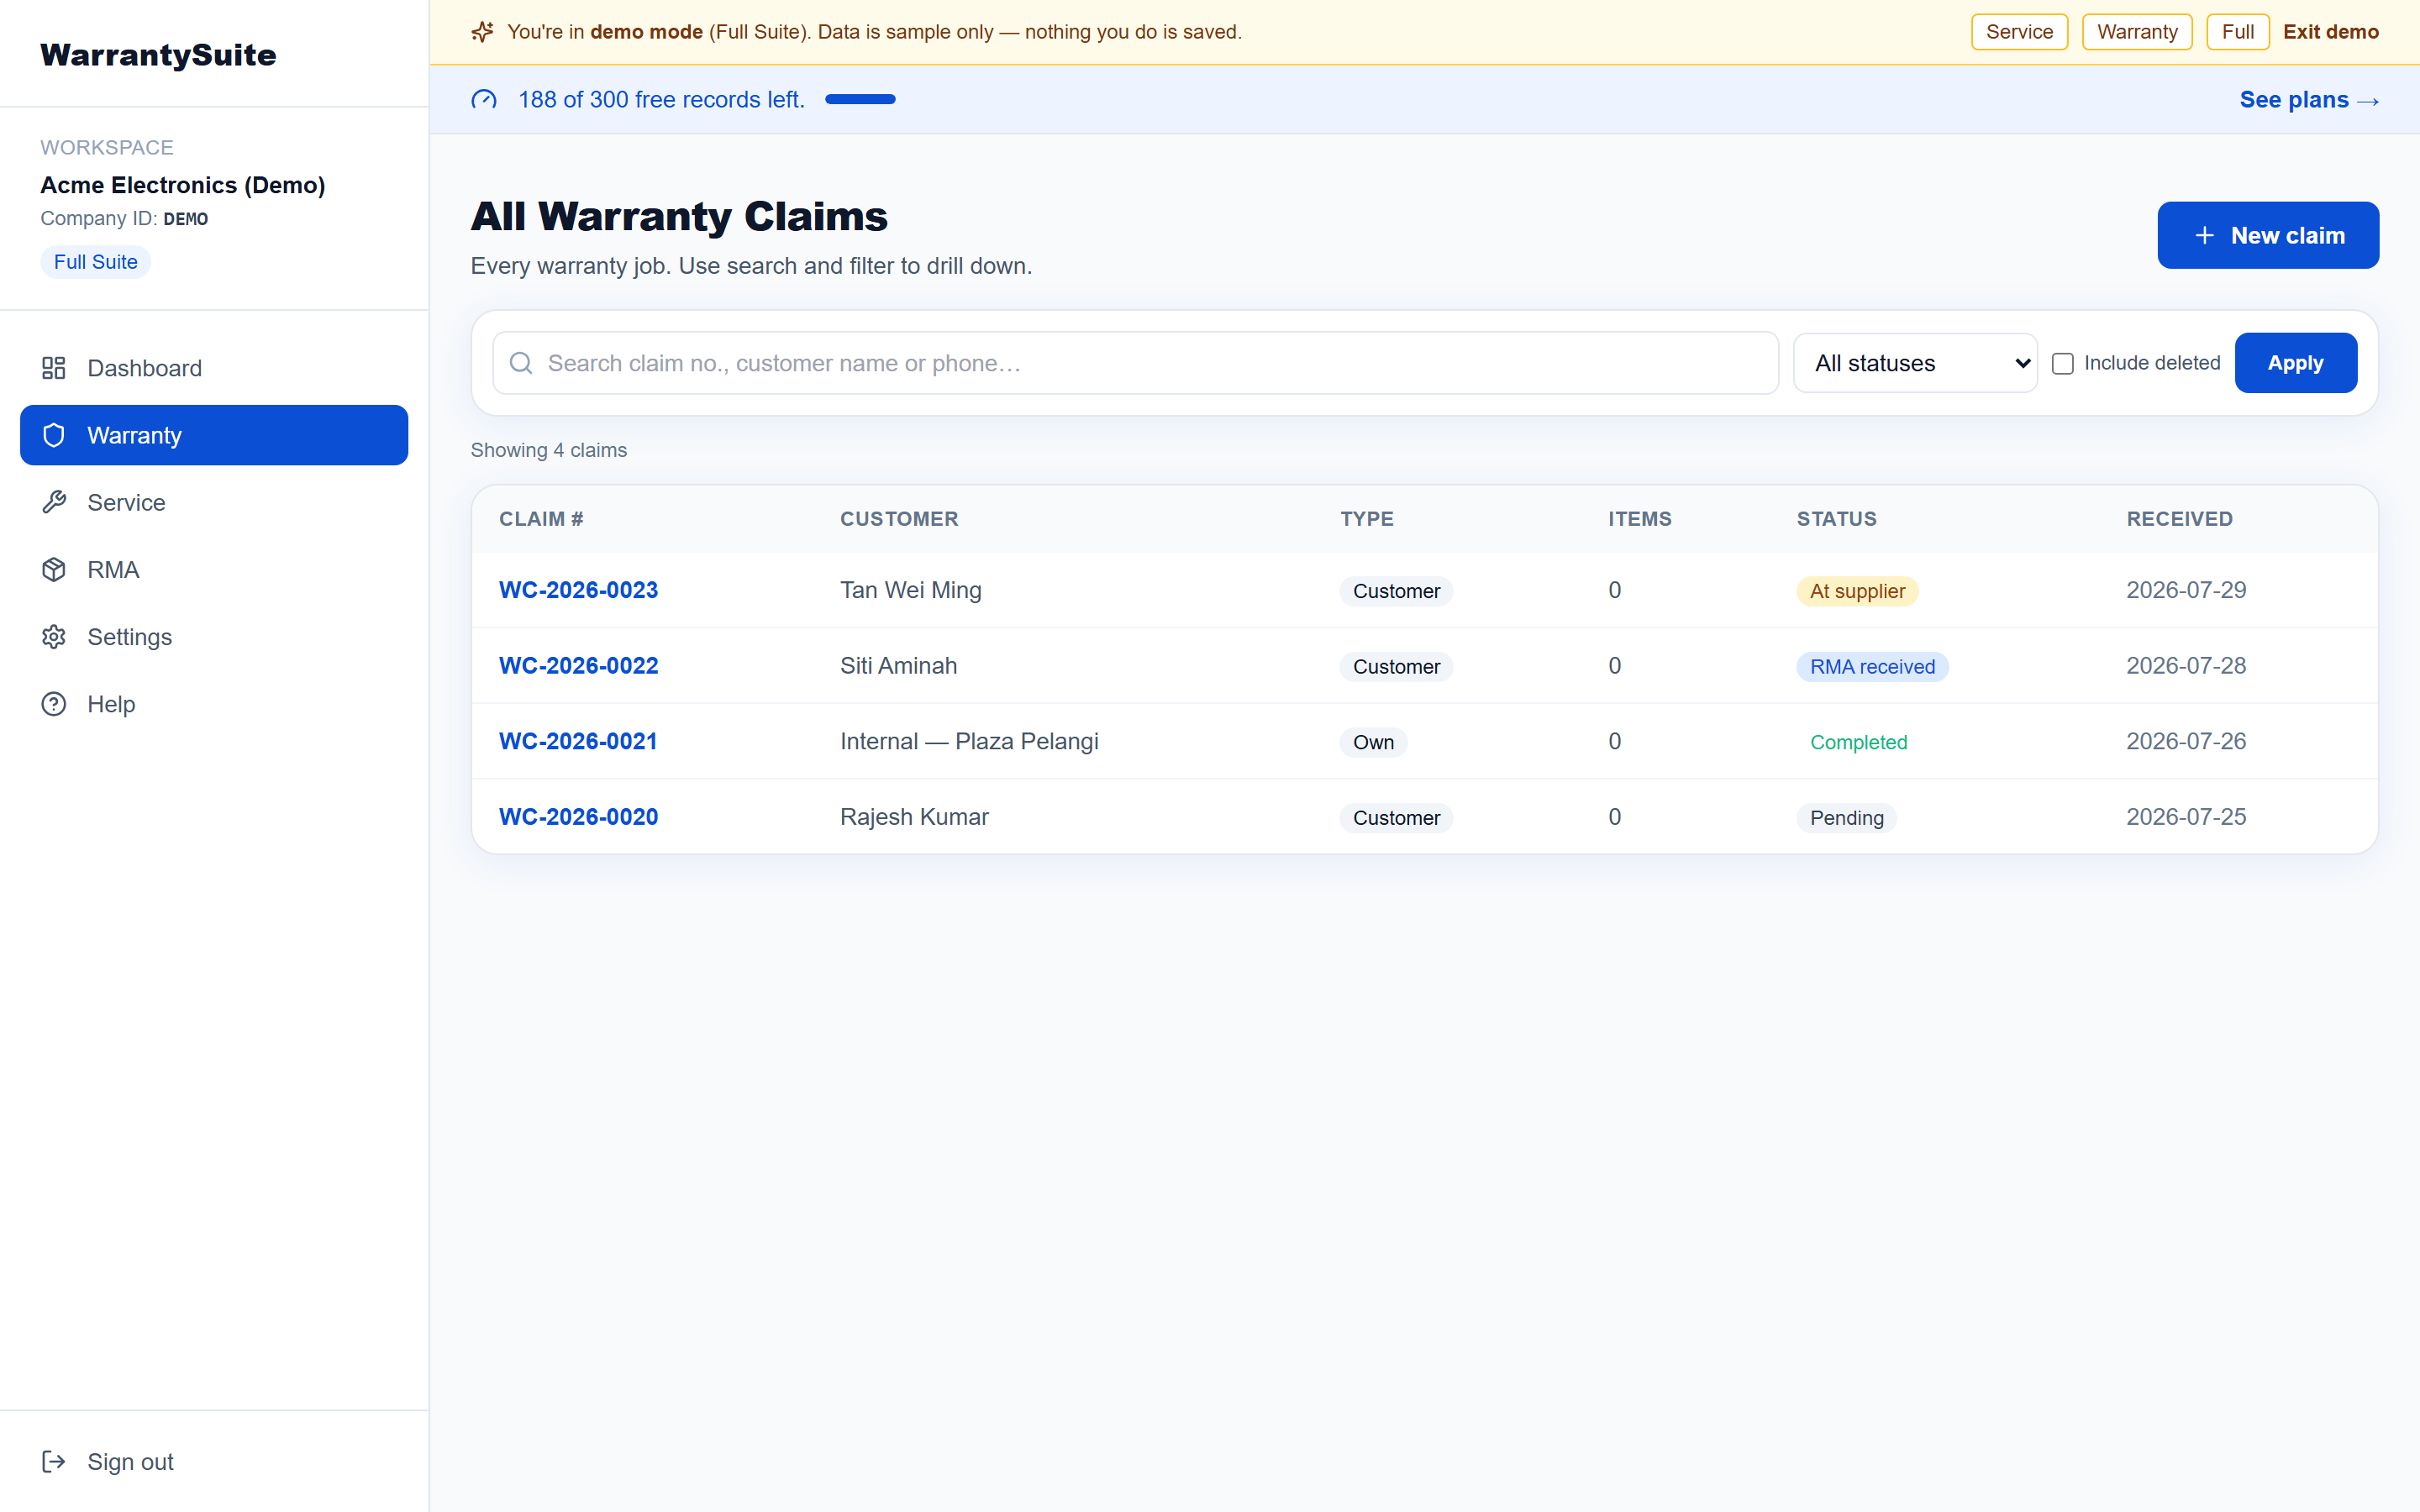Screen dimensions: 2420x1512
Task: Click the TYPE column header
Action: coord(1367,519)
